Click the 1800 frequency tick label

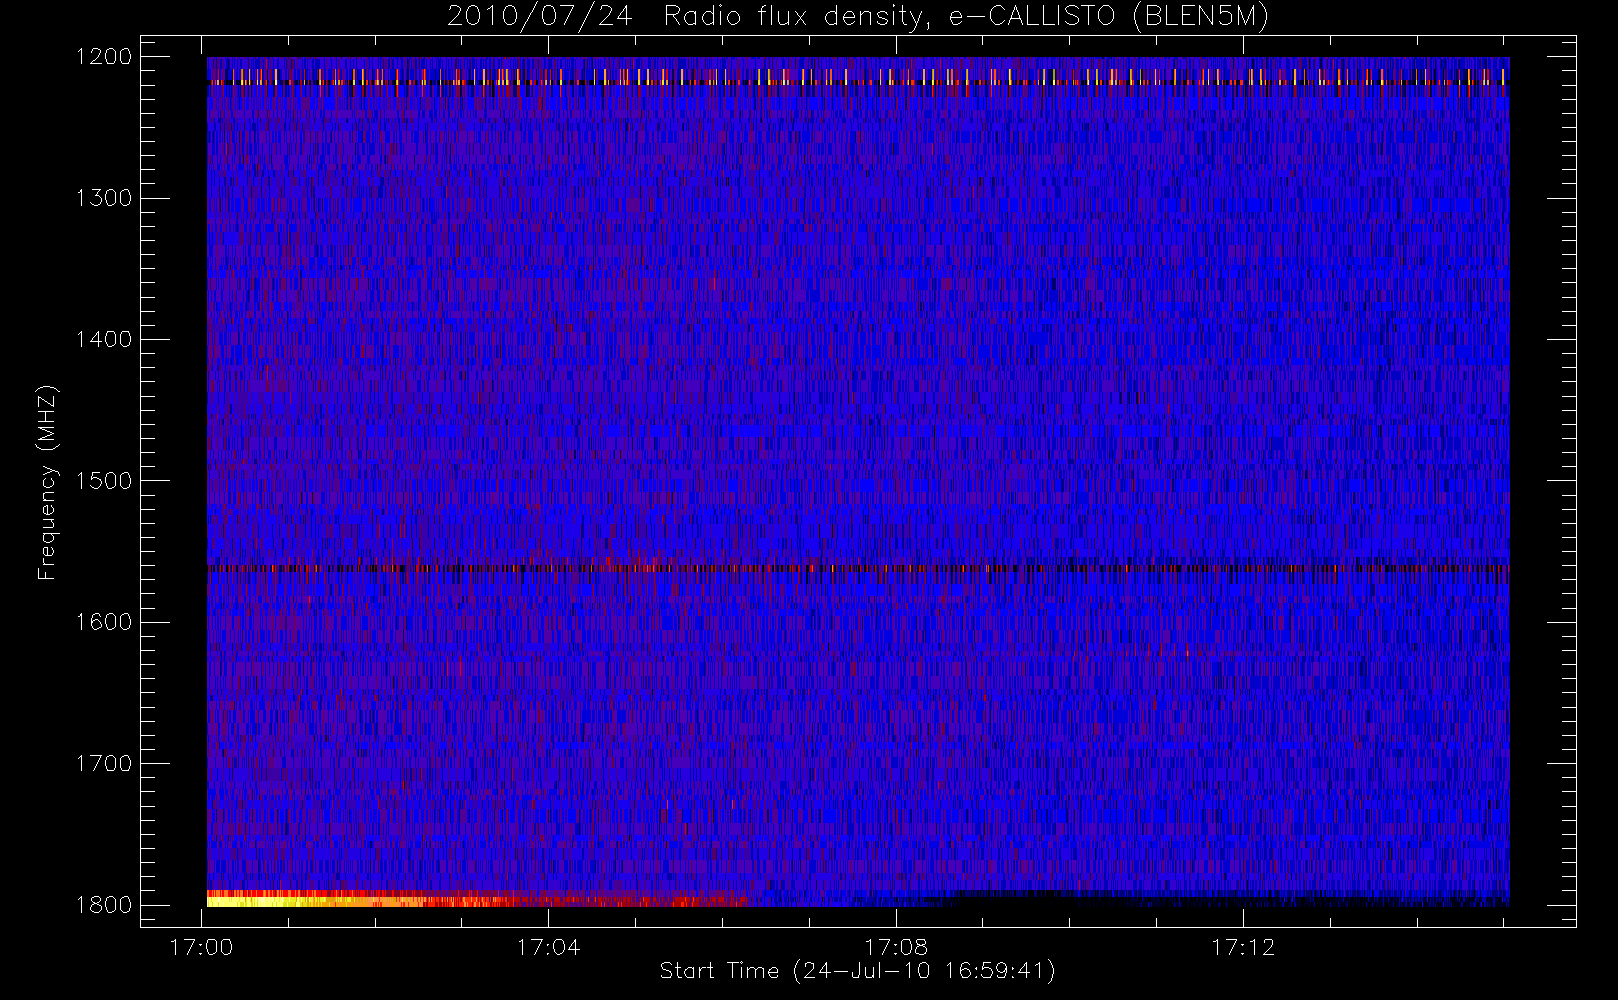point(104,905)
